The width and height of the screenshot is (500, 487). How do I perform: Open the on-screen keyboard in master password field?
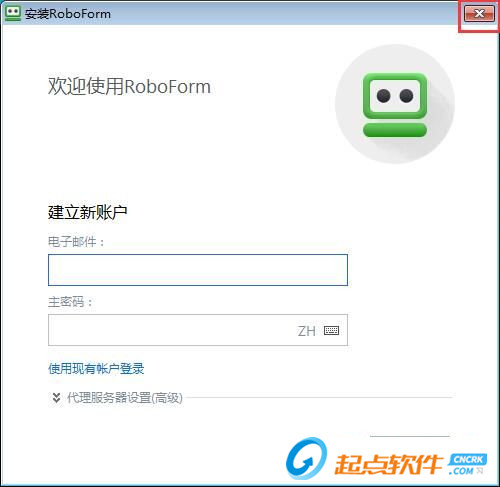(x=332, y=330)
